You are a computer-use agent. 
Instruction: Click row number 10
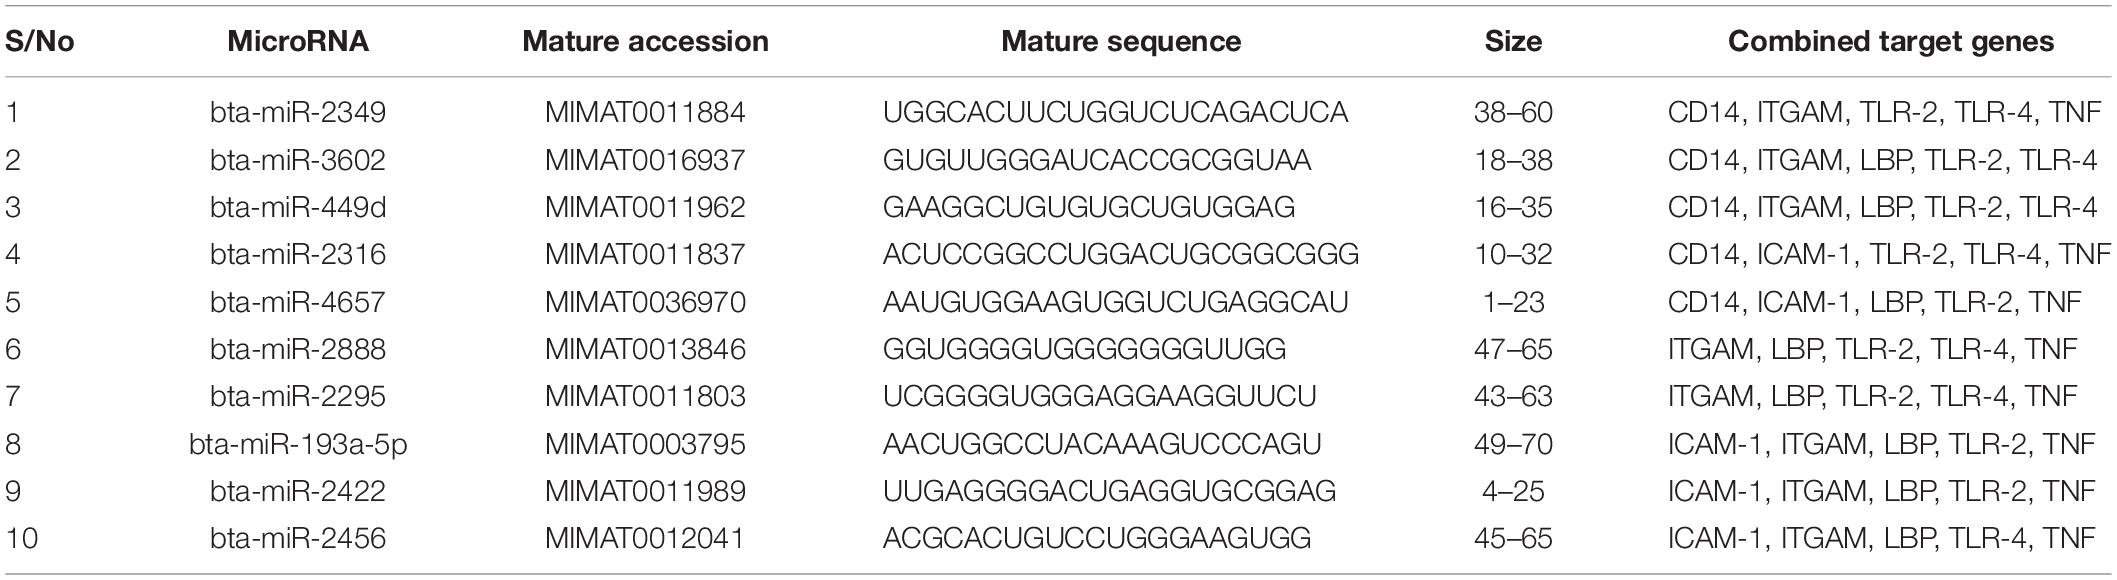[x=22, y=539]
